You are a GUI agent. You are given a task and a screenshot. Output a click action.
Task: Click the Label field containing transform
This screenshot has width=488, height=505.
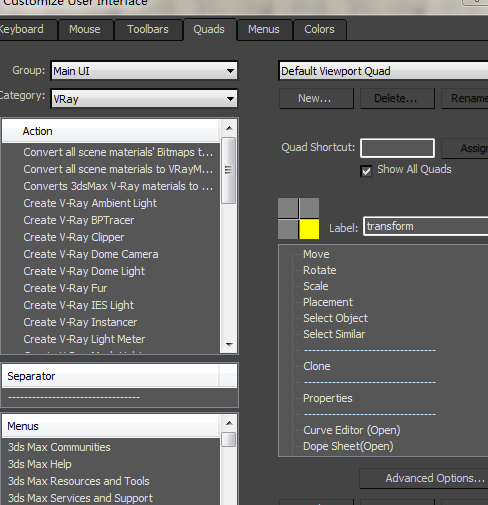coord(426,226)
